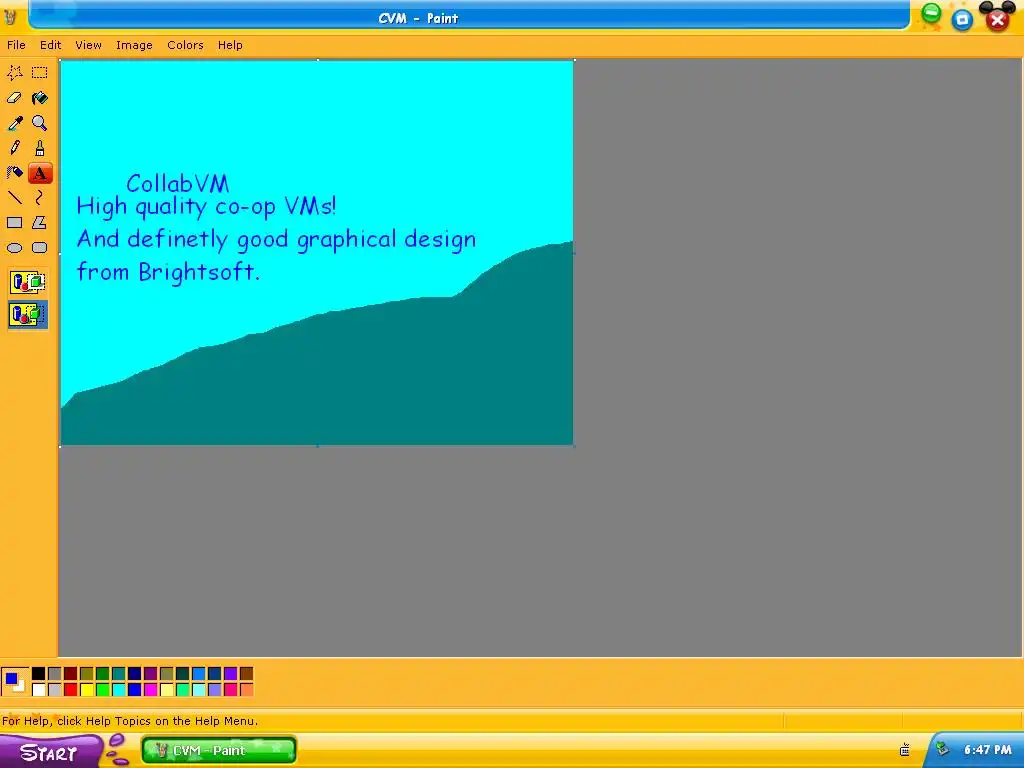Choose the dark gray swatch in top row
Image resolution: width=1024 pixels, height=768 pixels.
pyautogui.click(x=55, y=673)
